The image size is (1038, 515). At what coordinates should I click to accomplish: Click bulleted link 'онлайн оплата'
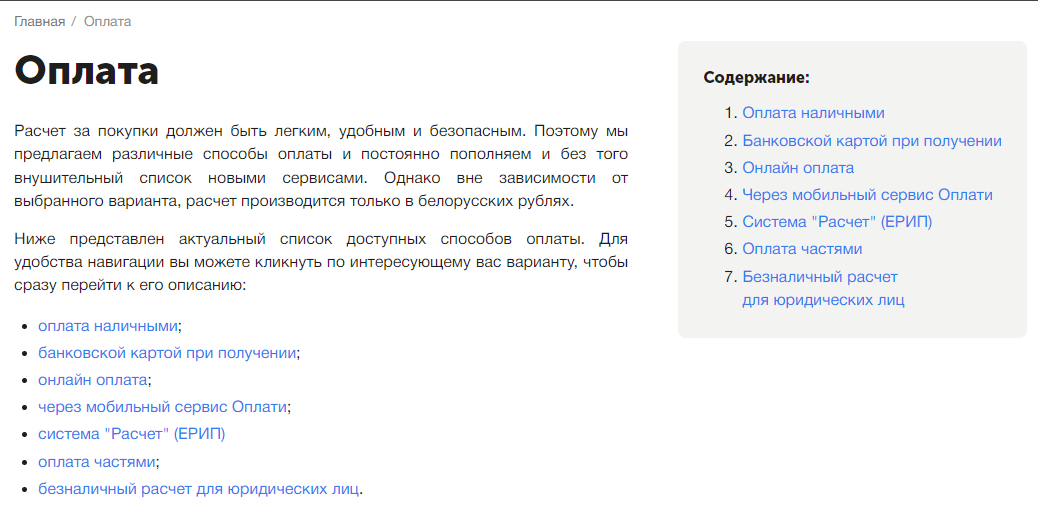93,380
